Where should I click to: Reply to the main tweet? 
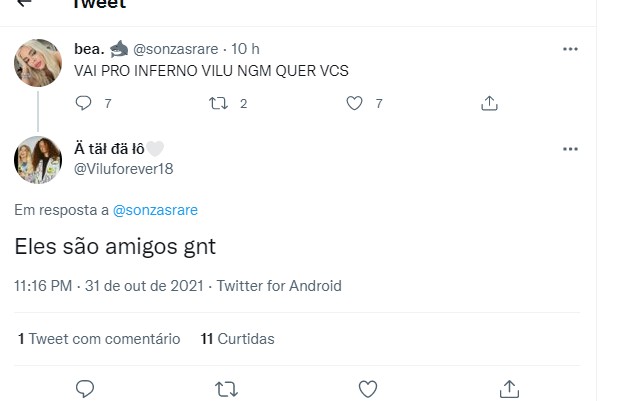point(85,388)
